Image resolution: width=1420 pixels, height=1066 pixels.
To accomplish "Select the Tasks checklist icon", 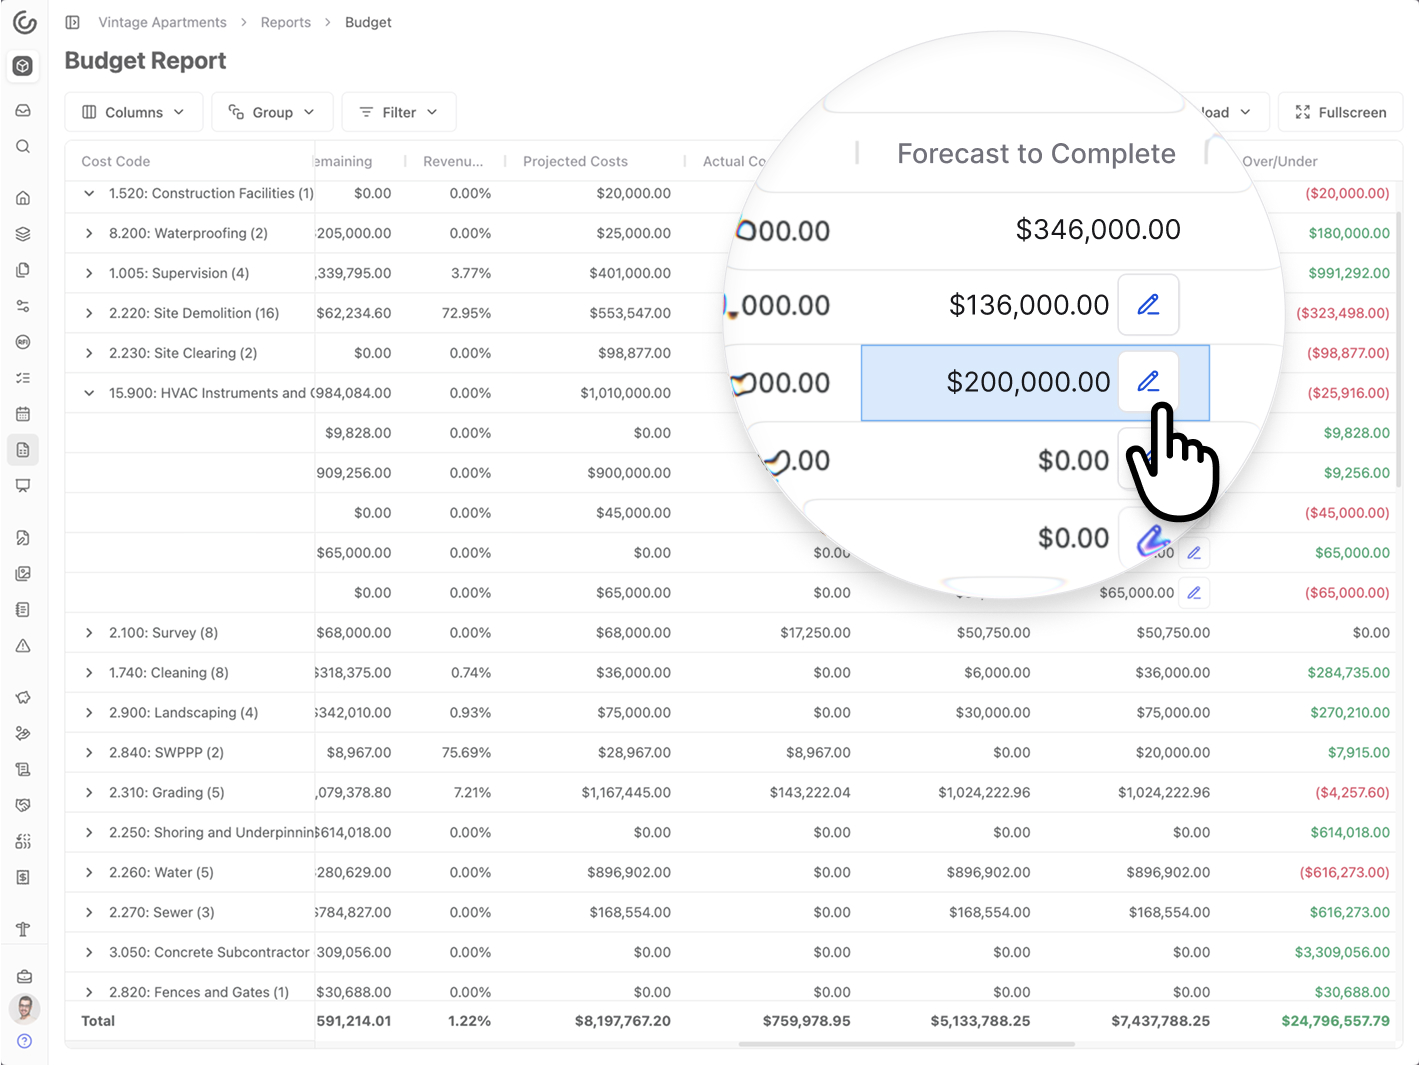I will pos(23,377).
